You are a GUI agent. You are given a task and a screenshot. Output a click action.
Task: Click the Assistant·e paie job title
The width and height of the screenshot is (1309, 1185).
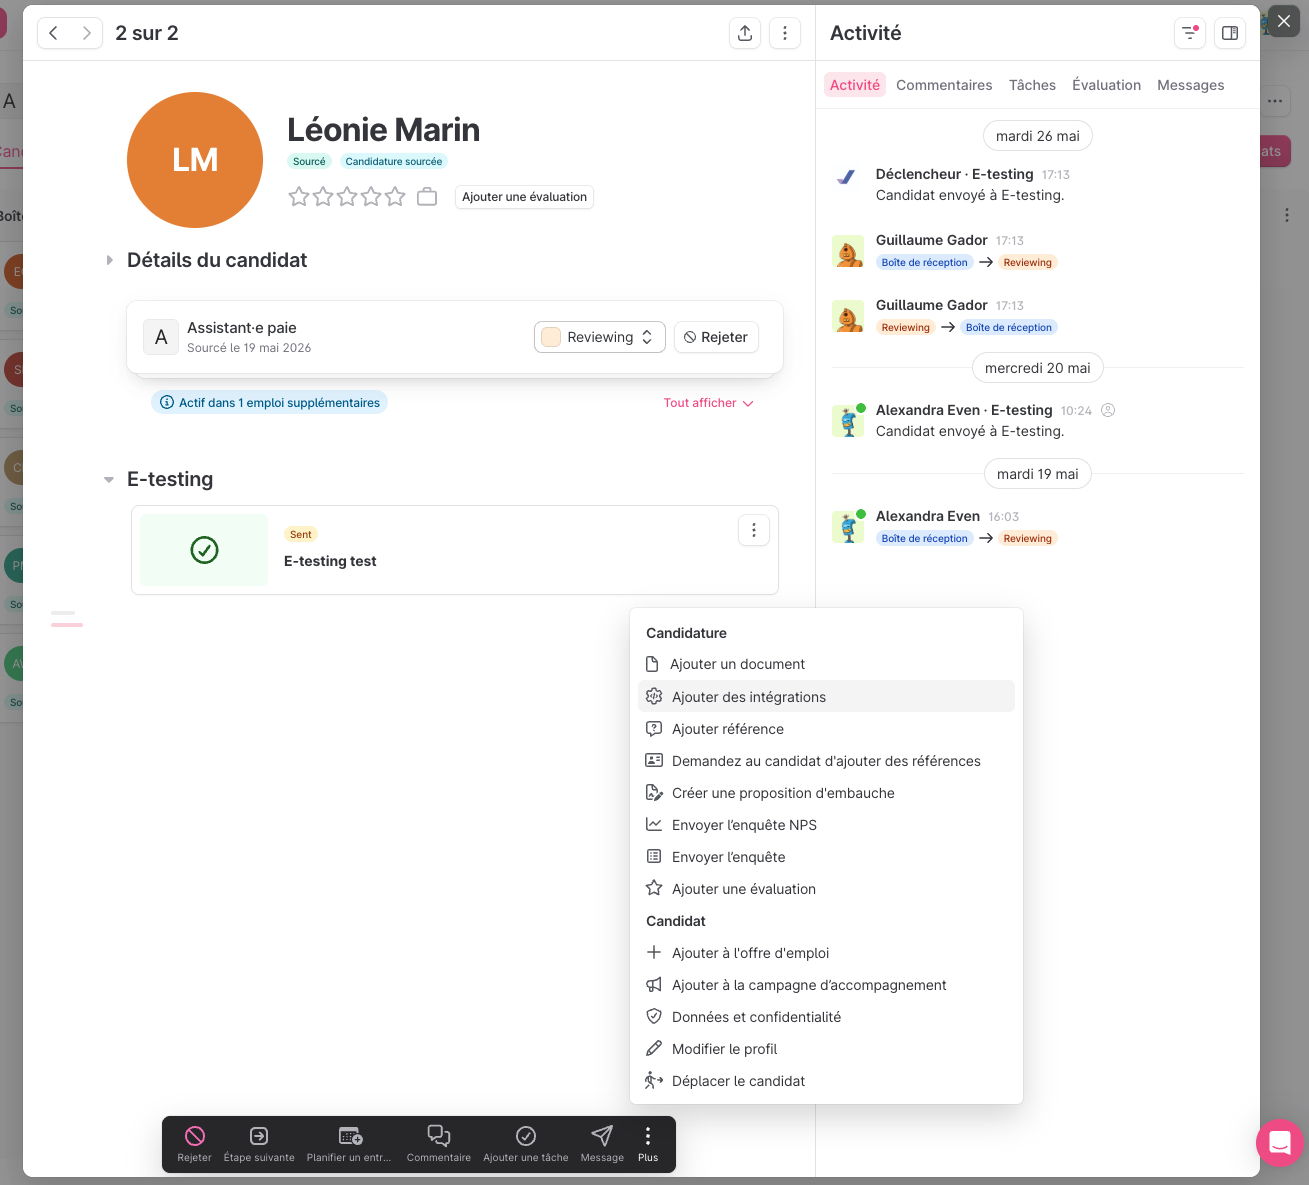242,328
